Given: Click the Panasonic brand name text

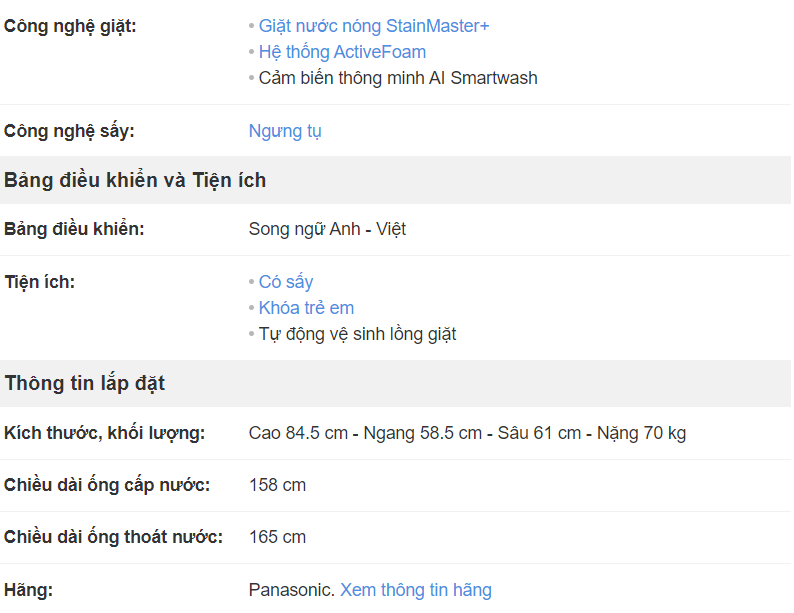Looking at the screenshot, I should click(x=292, y=590).
